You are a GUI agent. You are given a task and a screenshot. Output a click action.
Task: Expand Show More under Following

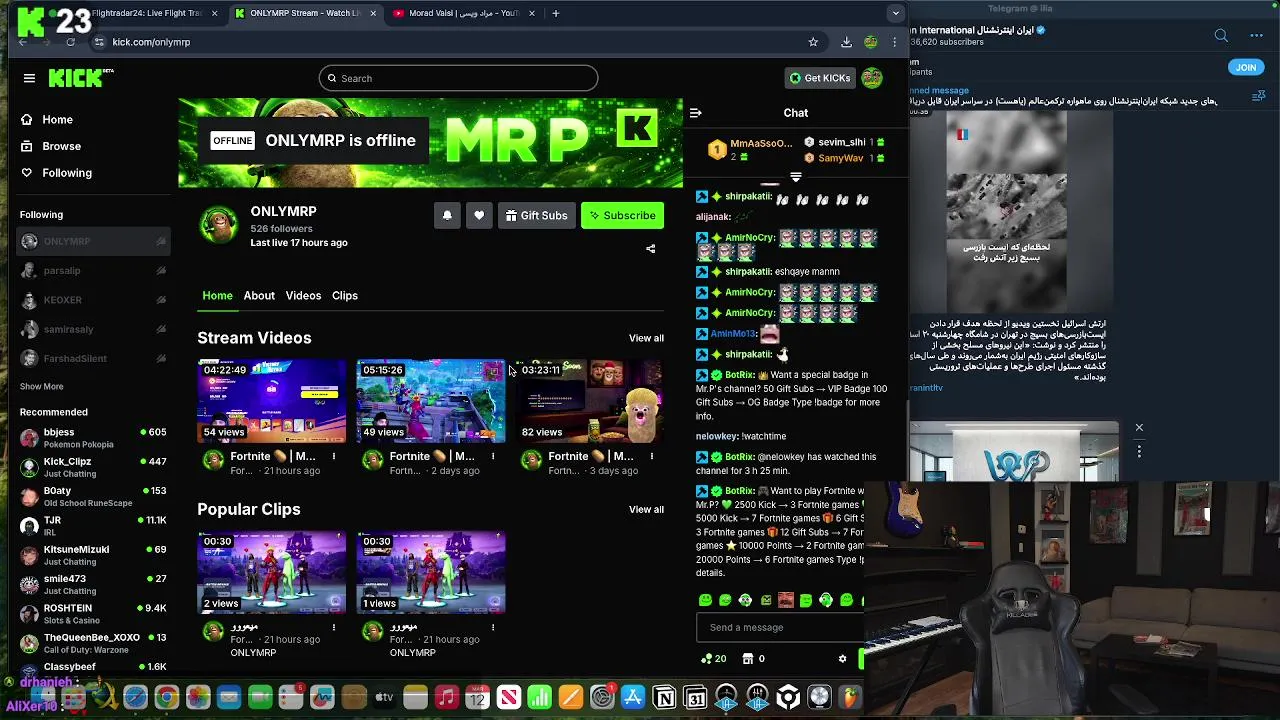41,386
